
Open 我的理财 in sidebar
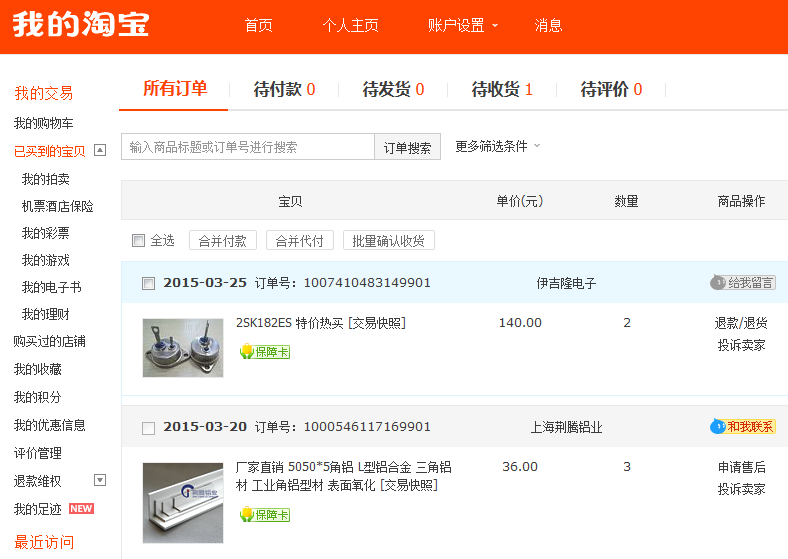[46, 314]
